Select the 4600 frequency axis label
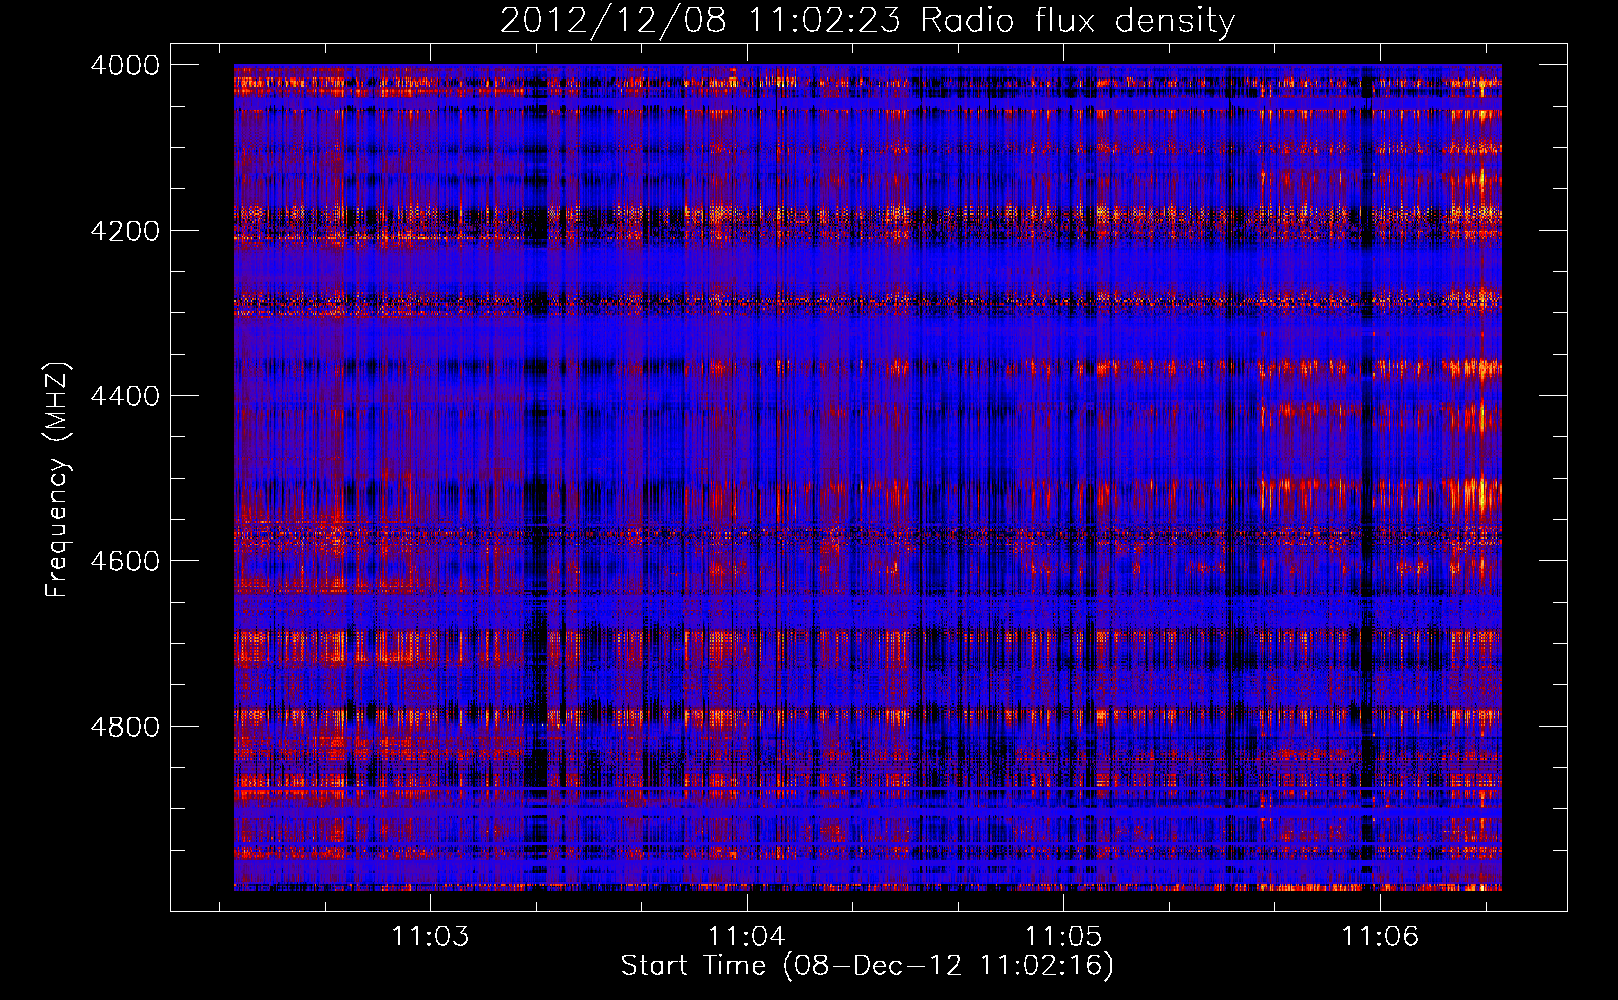Image resolution: width=1618 pixels, height=1000 pixels. (125, 561)
